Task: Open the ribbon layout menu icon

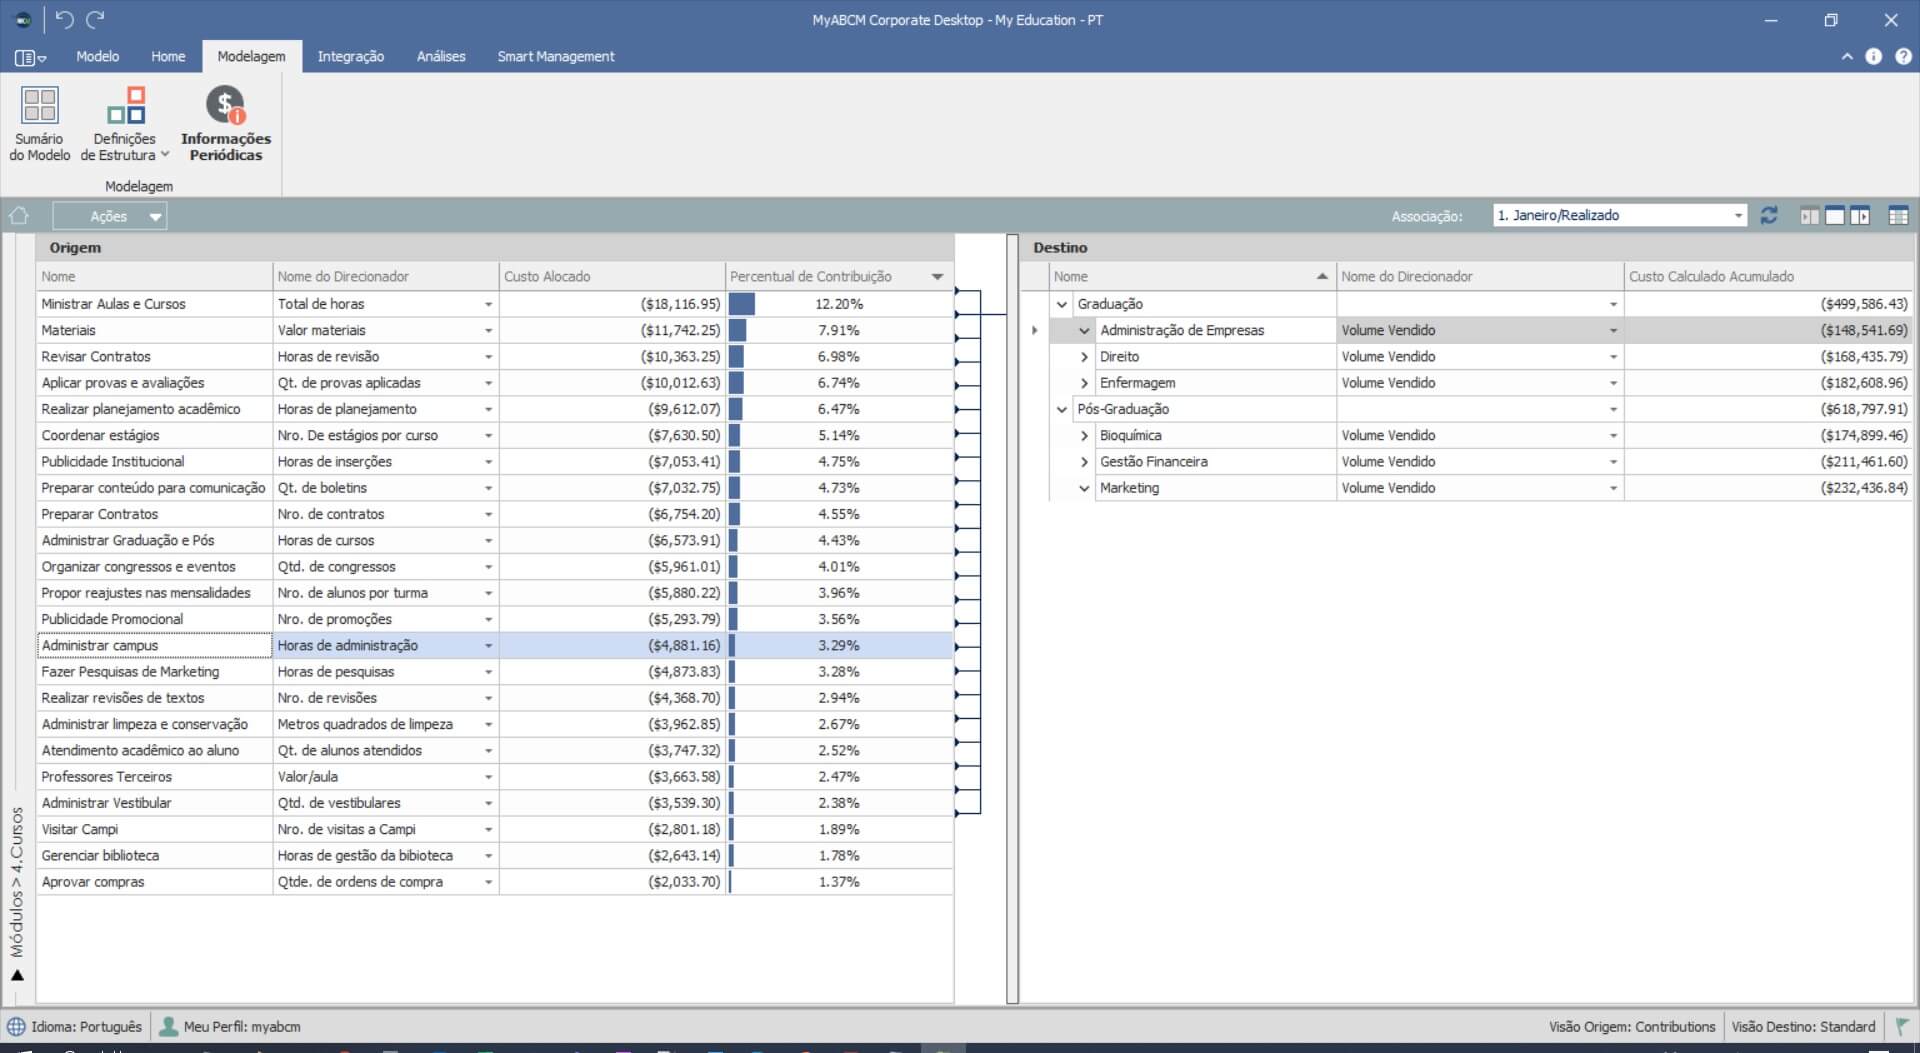Action: 30,58
